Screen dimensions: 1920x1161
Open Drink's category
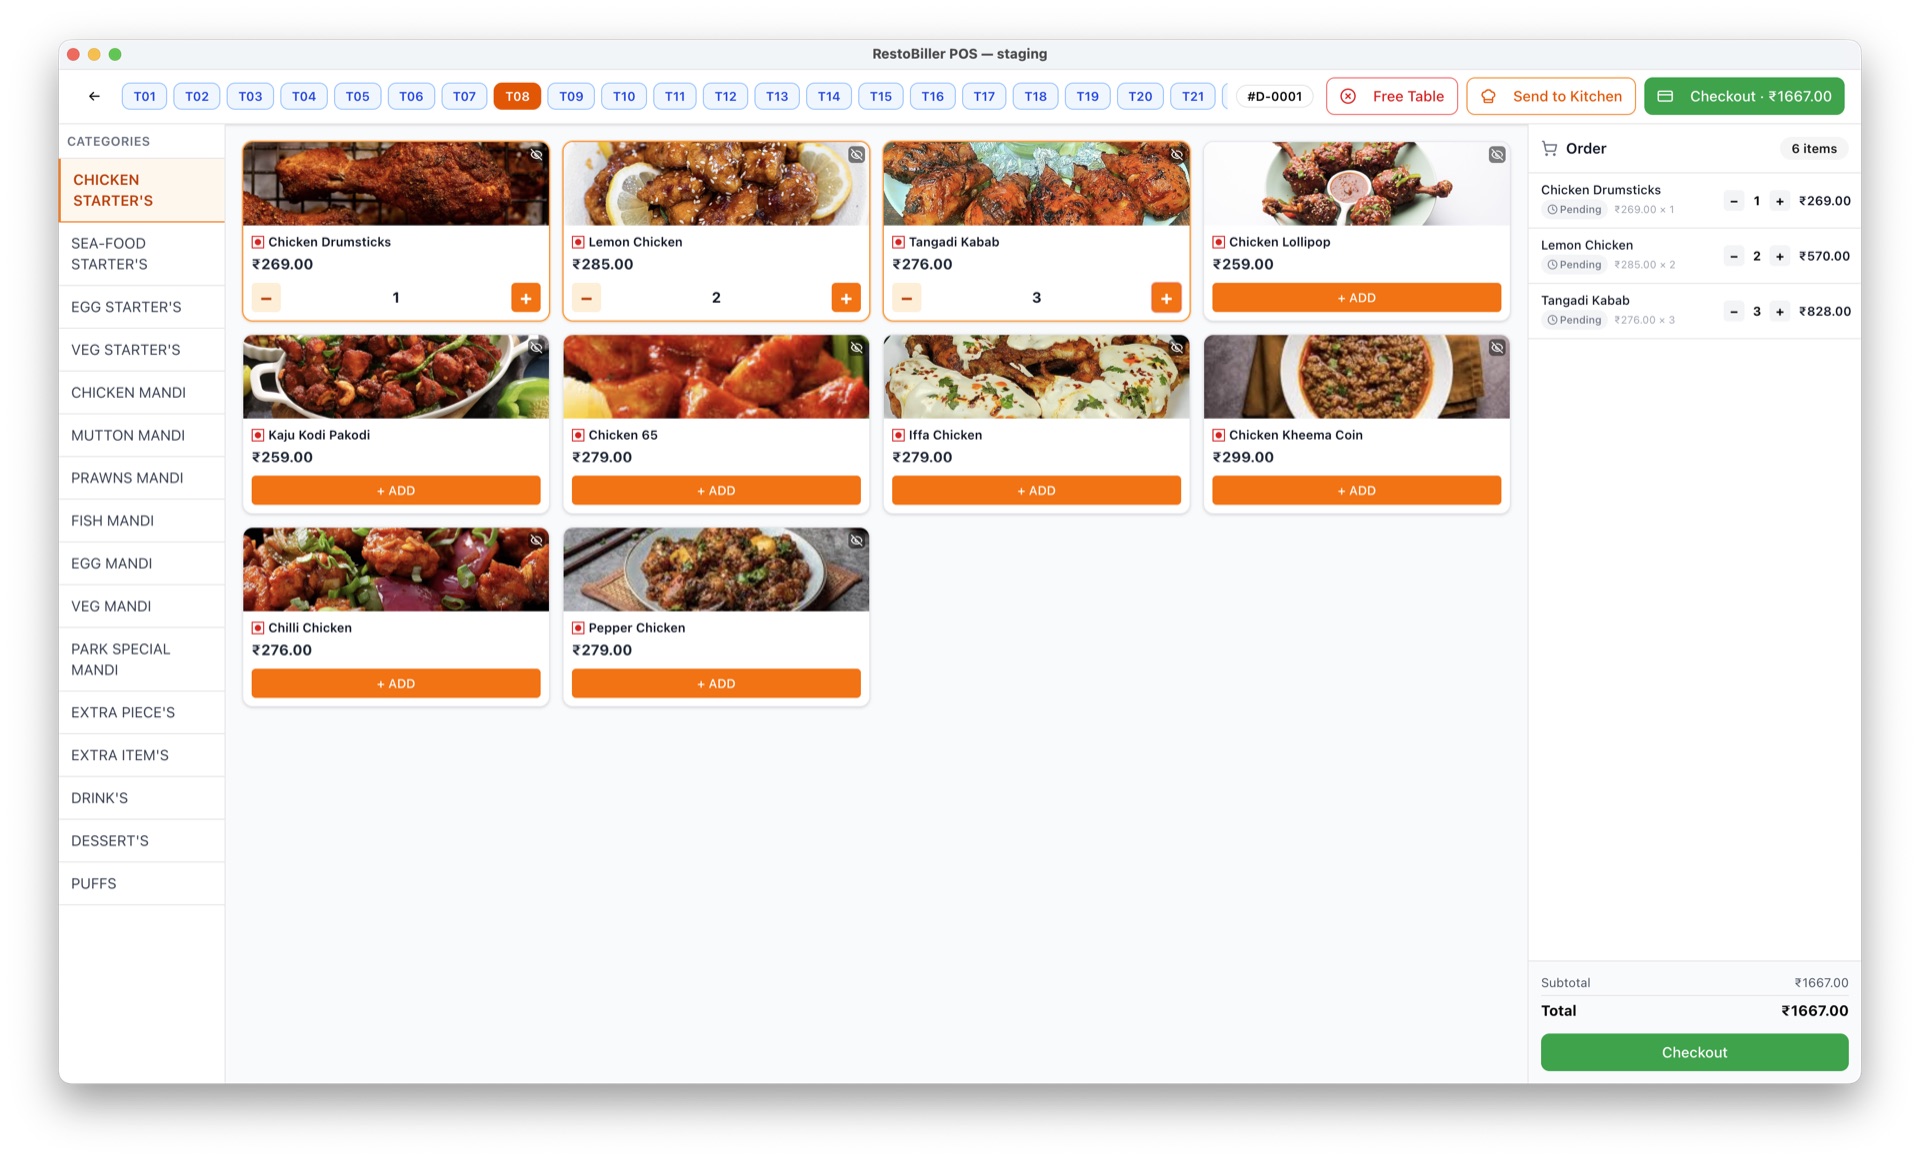tap(142, 798)
